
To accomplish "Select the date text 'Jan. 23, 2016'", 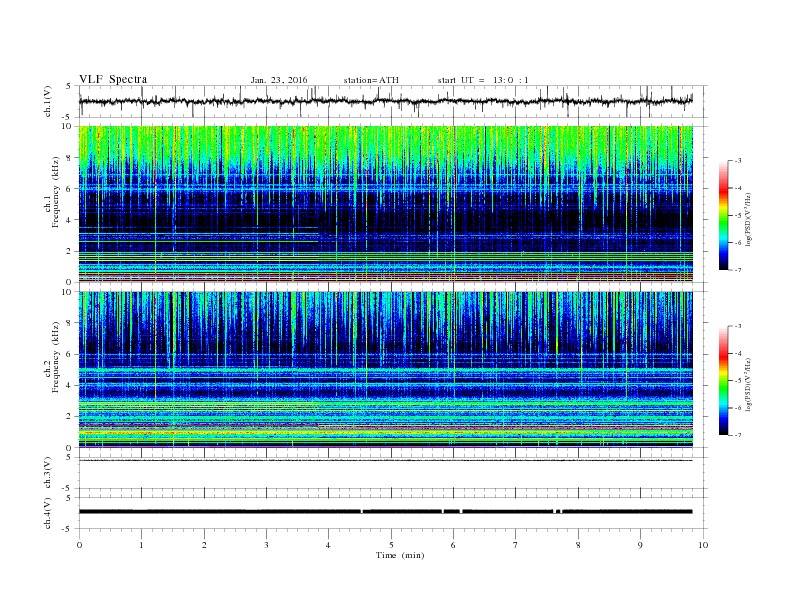I will tap(279, 80).
